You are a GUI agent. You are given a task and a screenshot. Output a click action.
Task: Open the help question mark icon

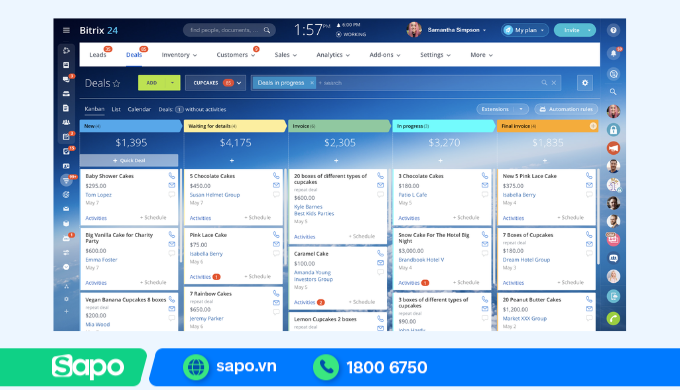tap(613, 30)
